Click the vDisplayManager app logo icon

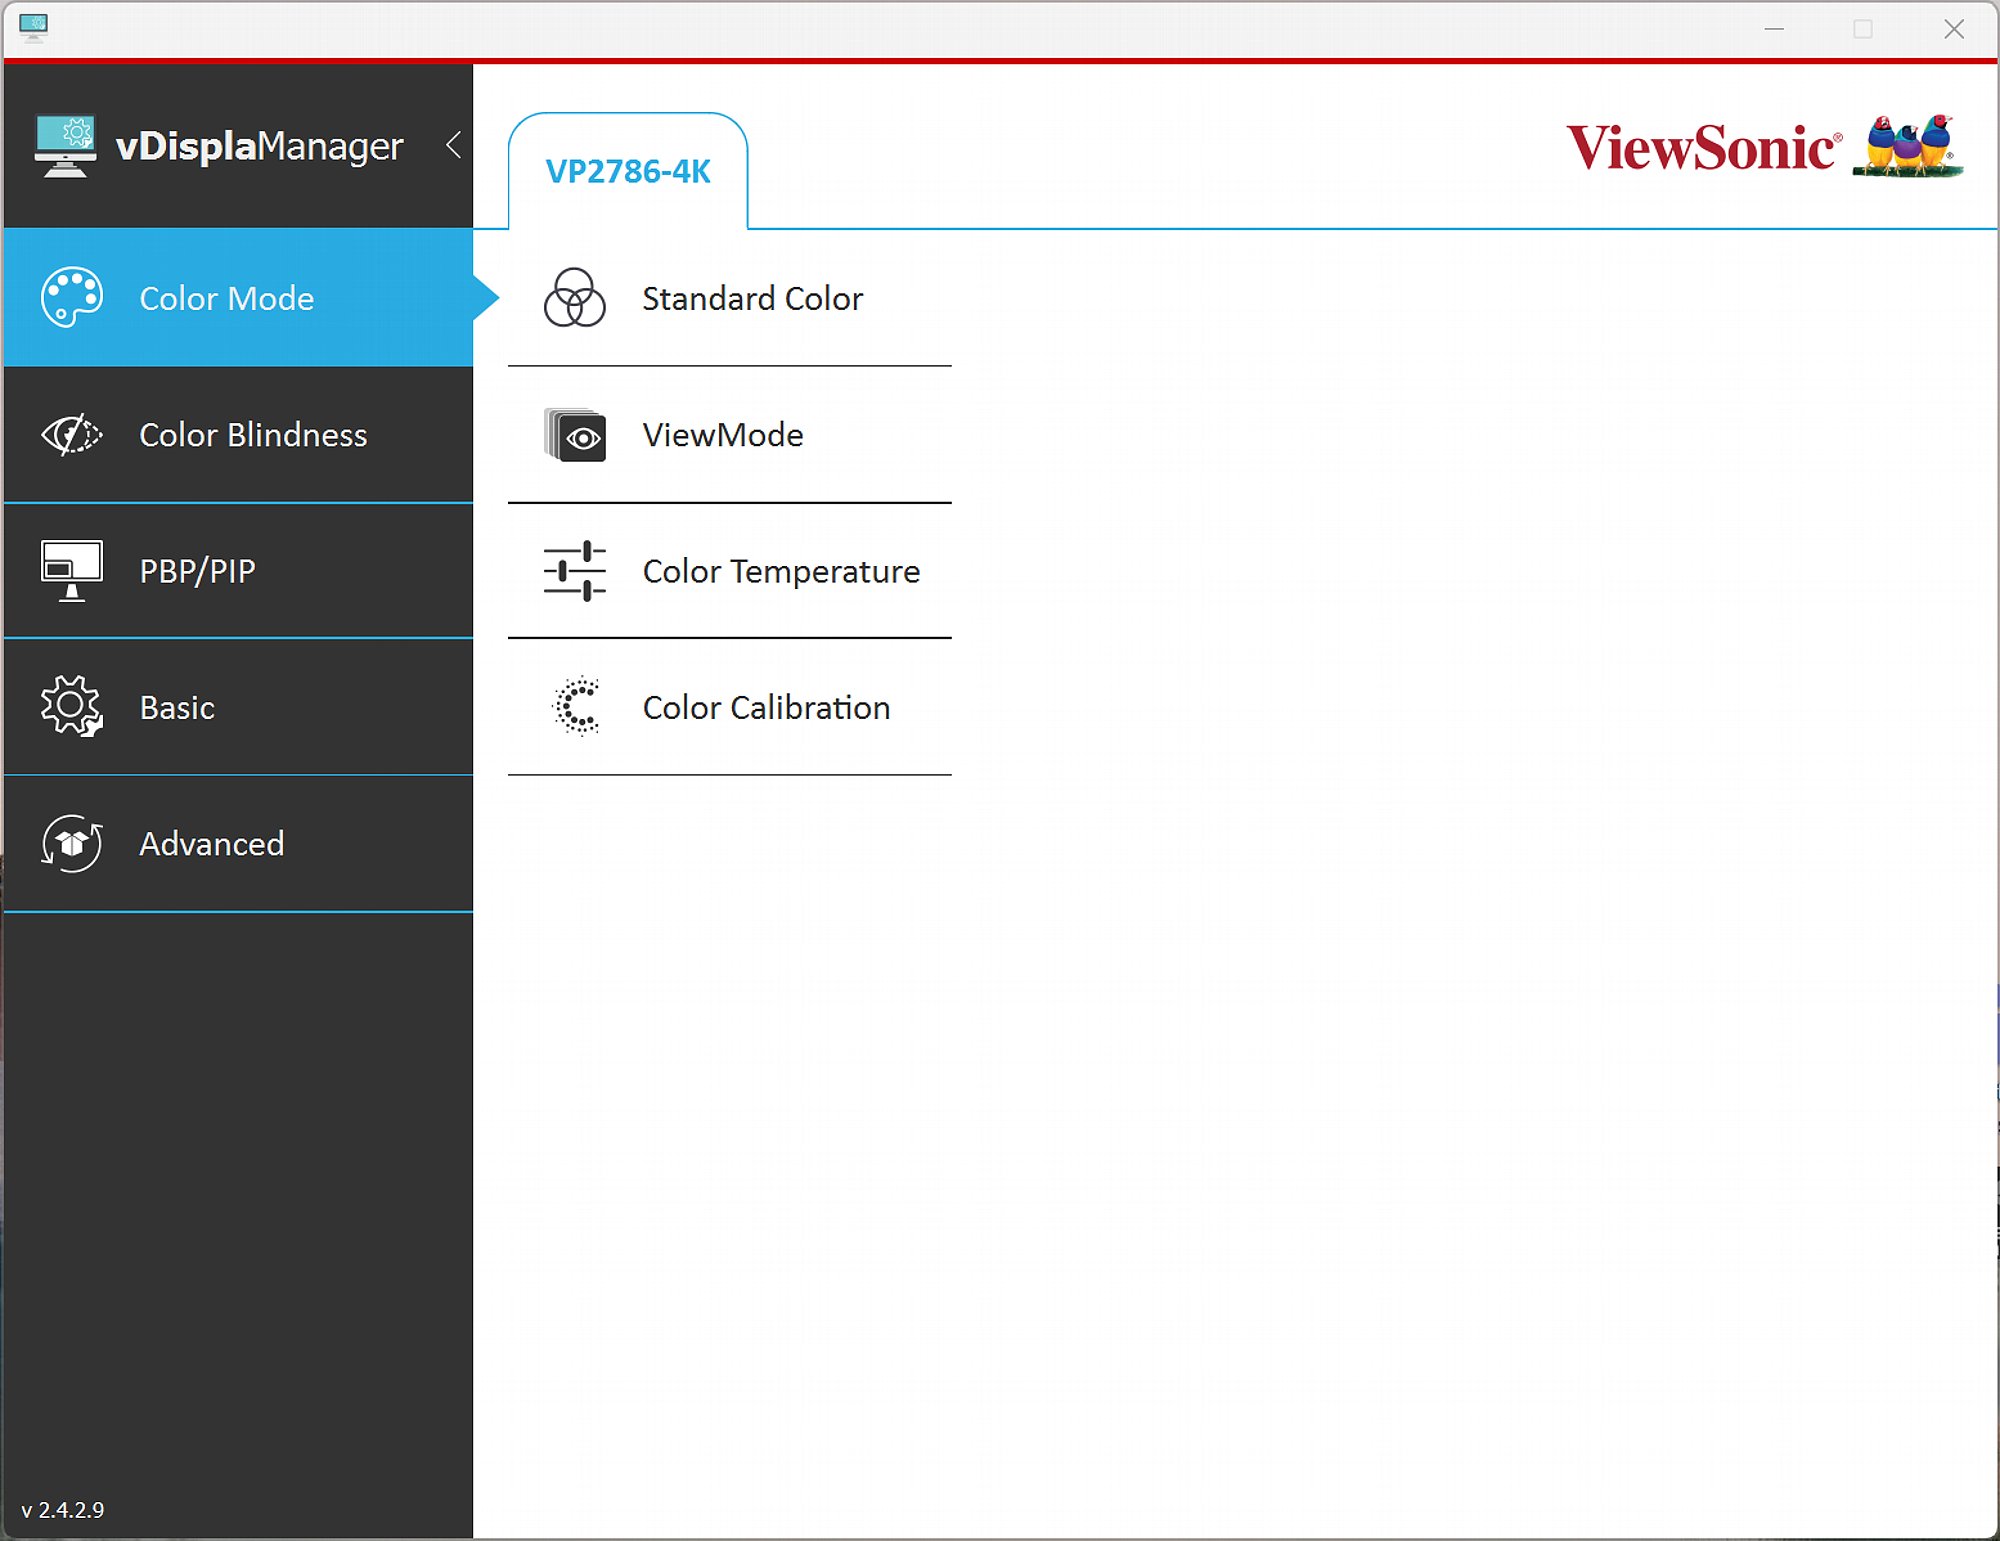[65, 146]
